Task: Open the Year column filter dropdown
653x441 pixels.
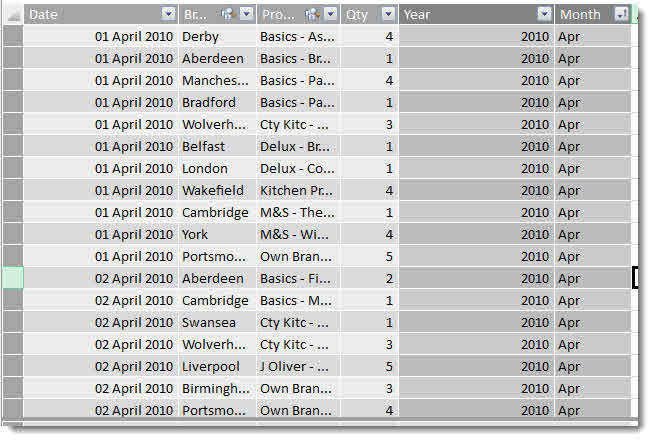Action: (x=544, y=14)
